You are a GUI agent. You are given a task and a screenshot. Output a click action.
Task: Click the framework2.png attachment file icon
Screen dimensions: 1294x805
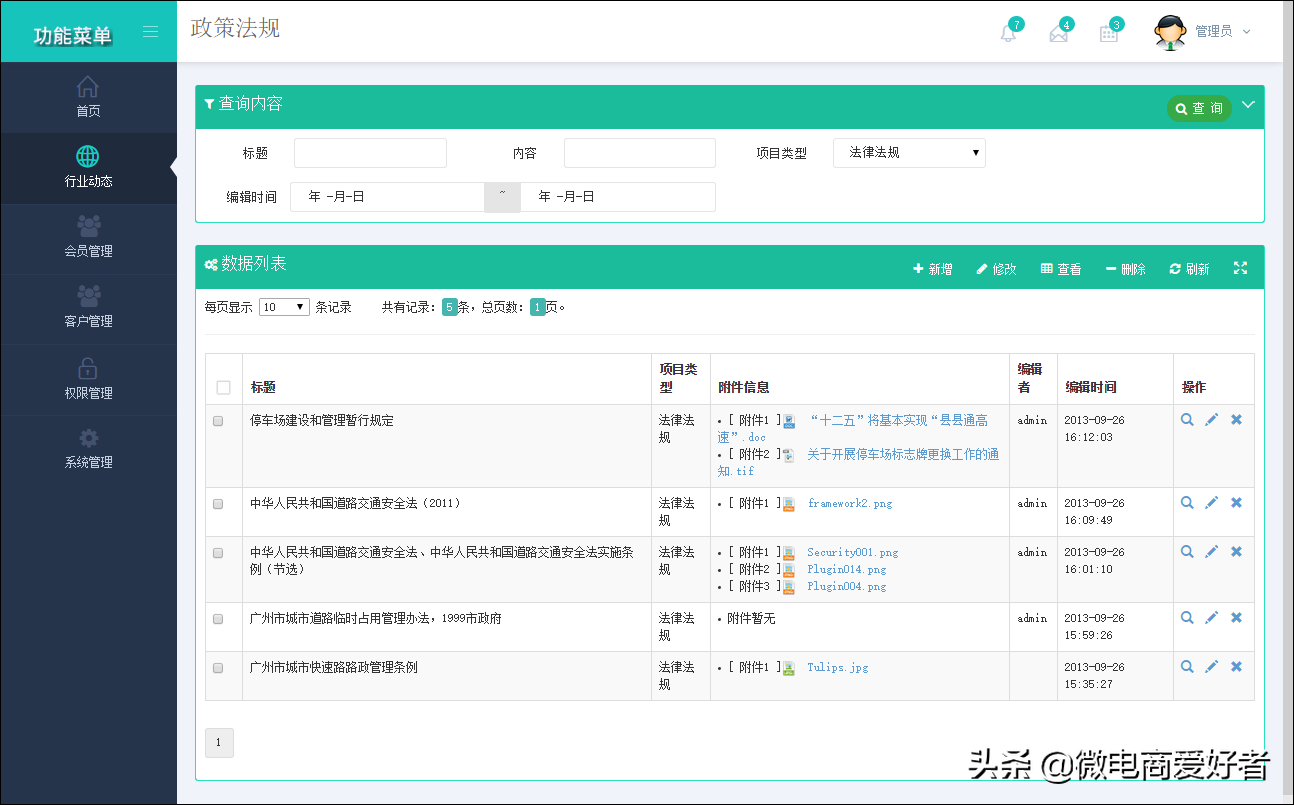pyautogui.click(x=789, y=504)
